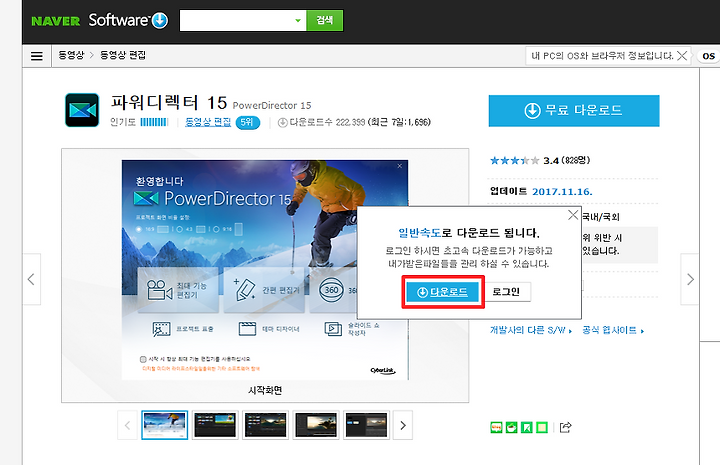
Task: Select the fourth screenshot thumbnail
Action: click(x=316, y=425)
